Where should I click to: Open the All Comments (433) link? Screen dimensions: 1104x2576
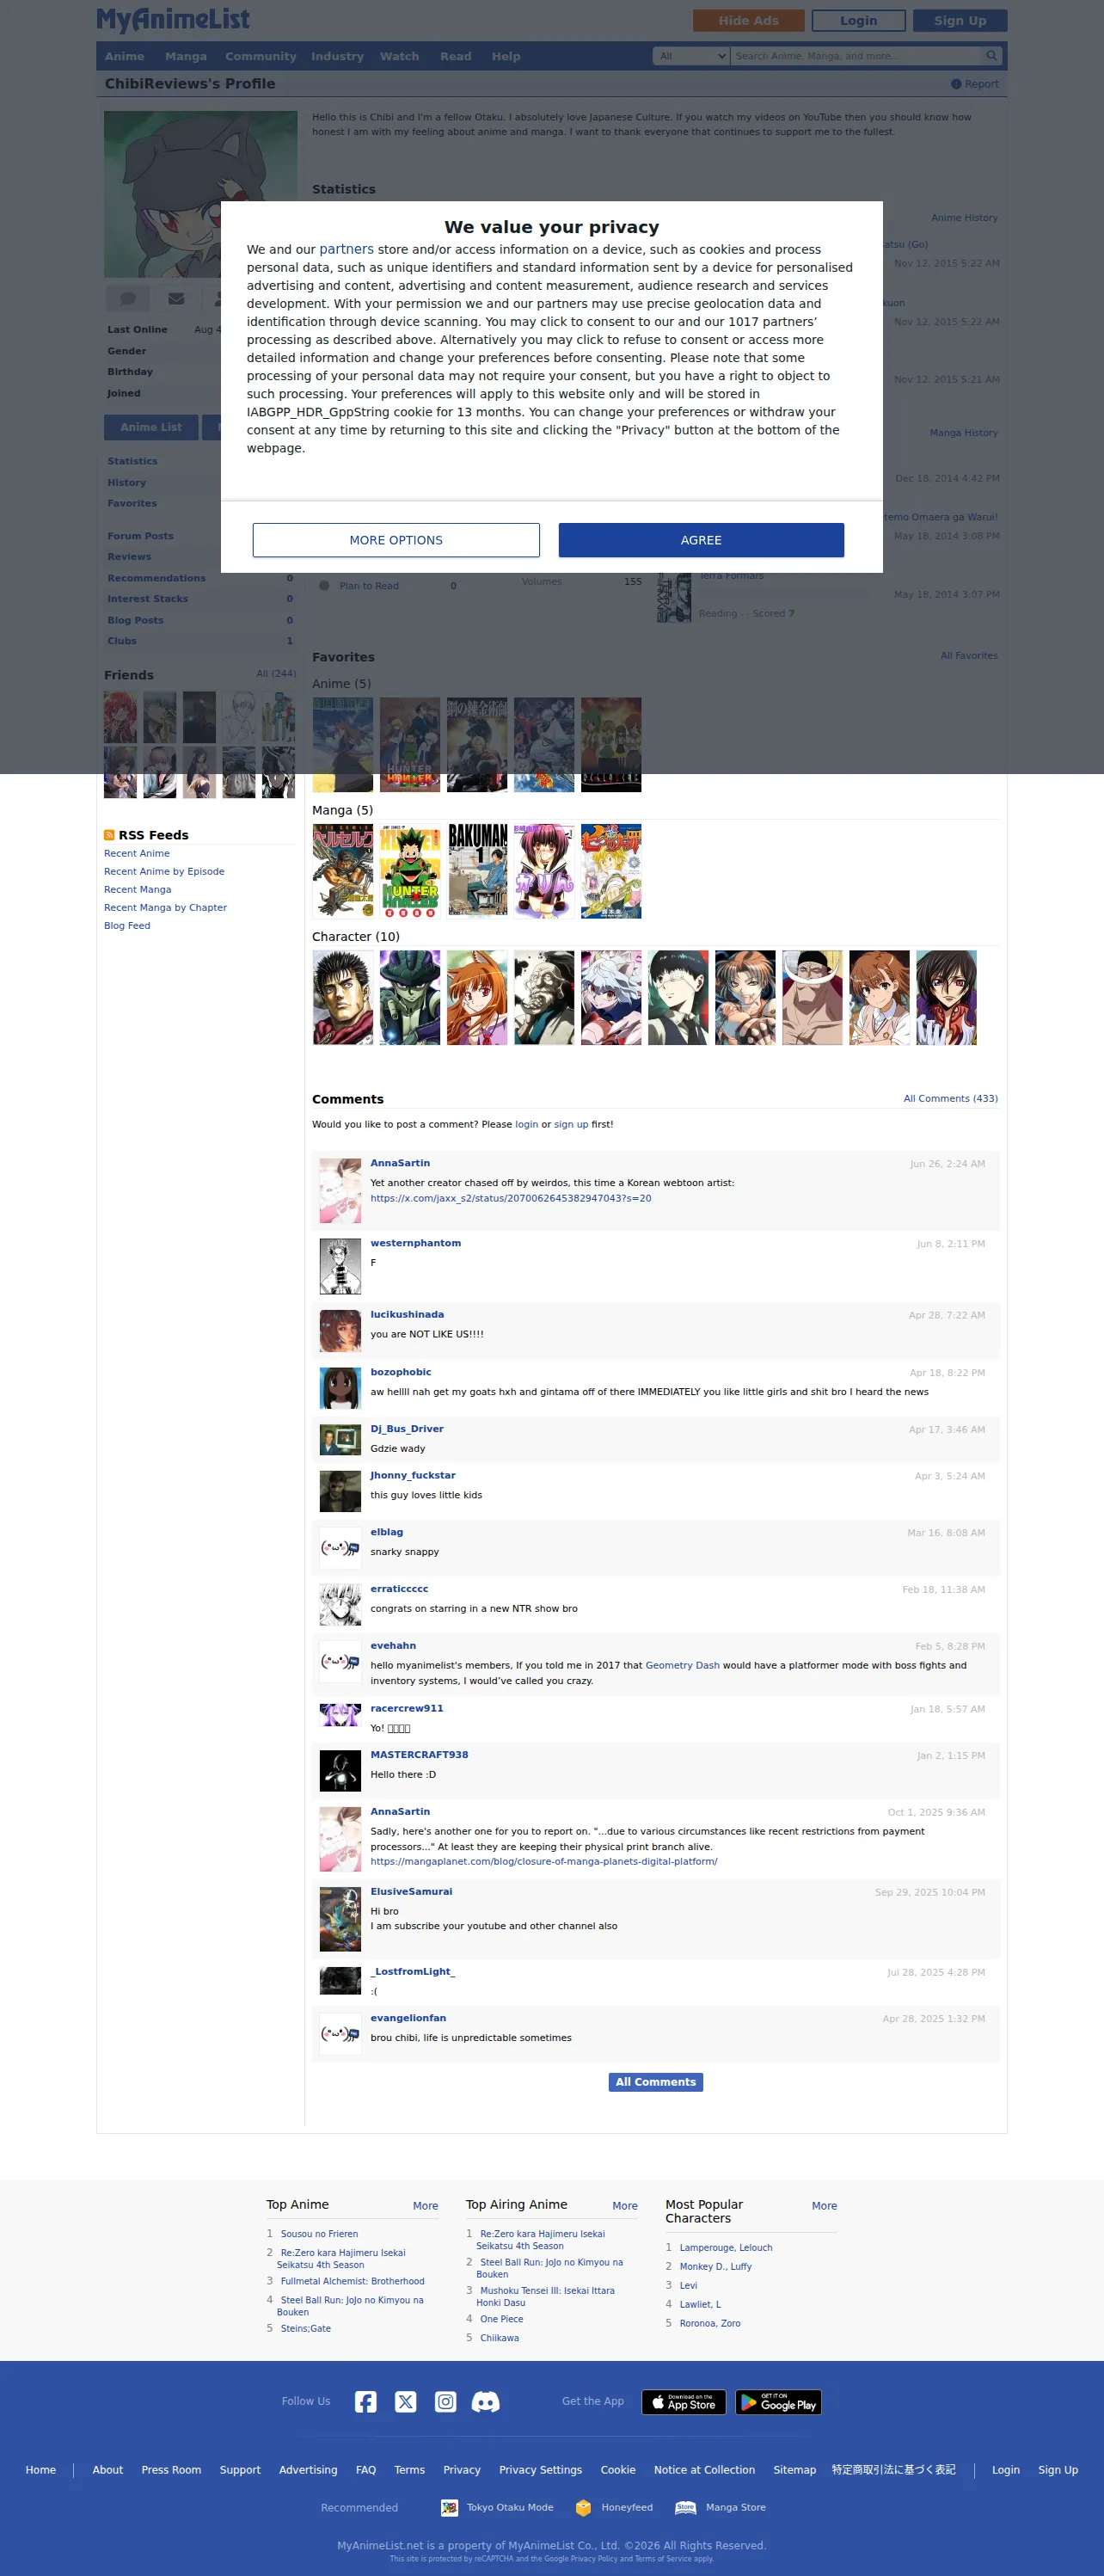(950, 1098)
